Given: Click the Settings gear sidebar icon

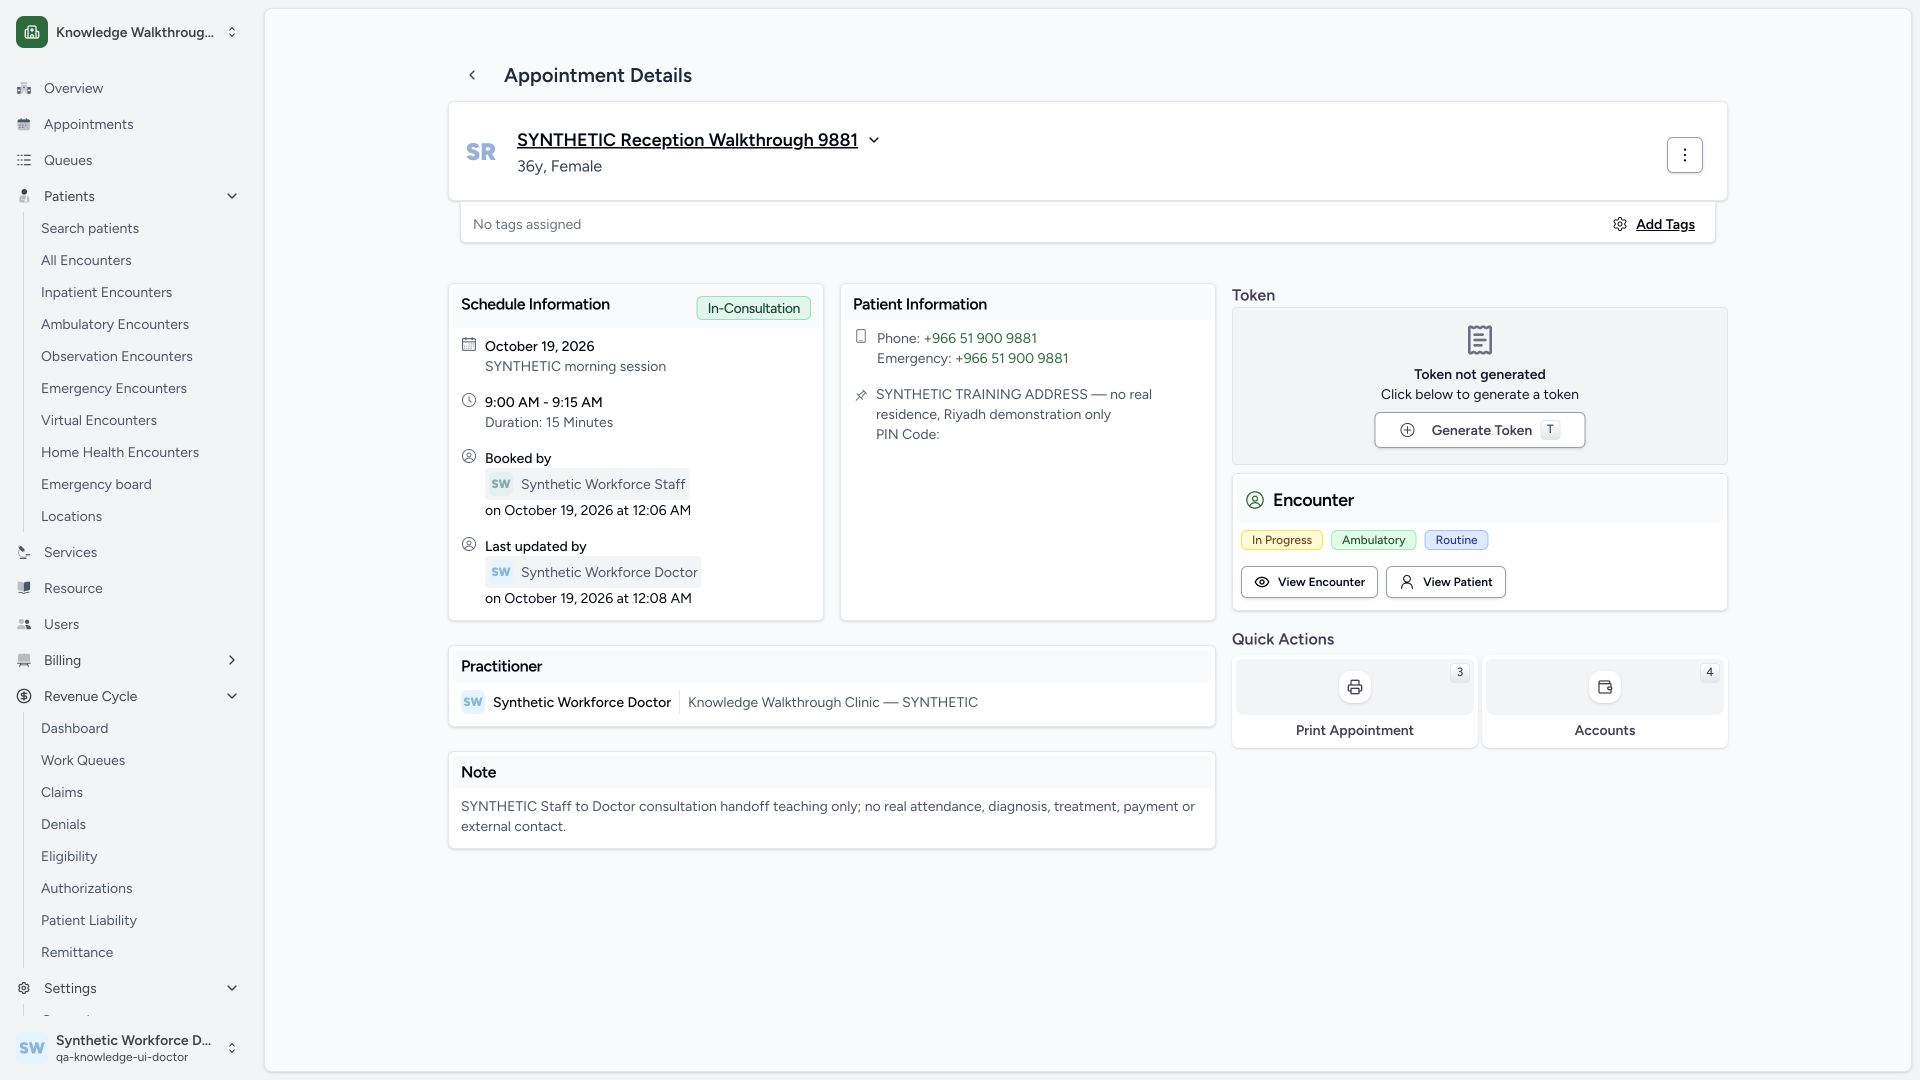Looking at the screenshot, I should [24, 989].
